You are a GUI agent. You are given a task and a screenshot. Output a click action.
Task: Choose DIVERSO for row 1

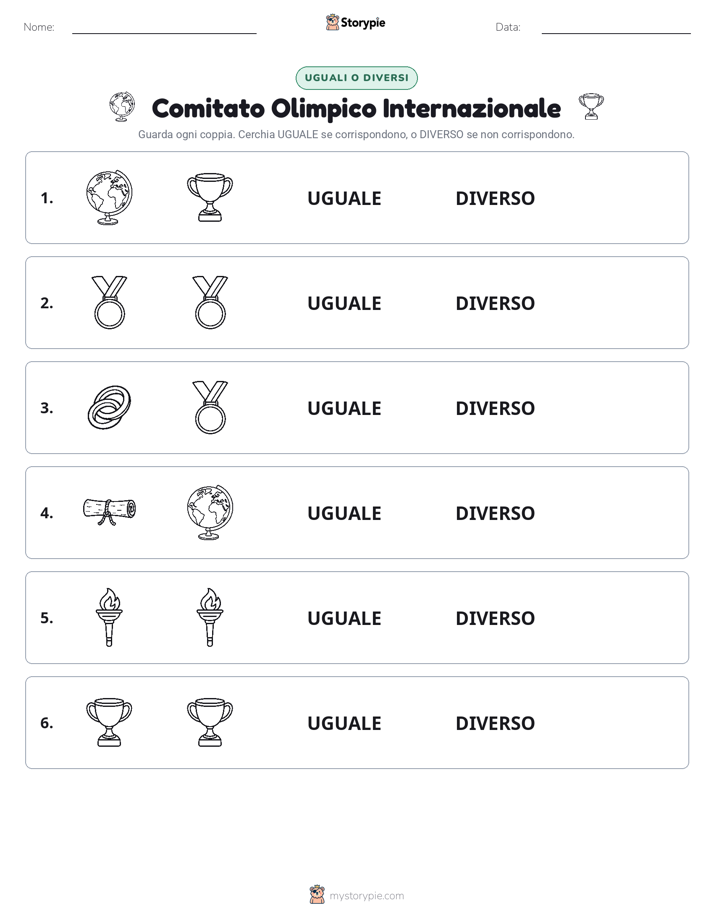(x=495, y=199)
